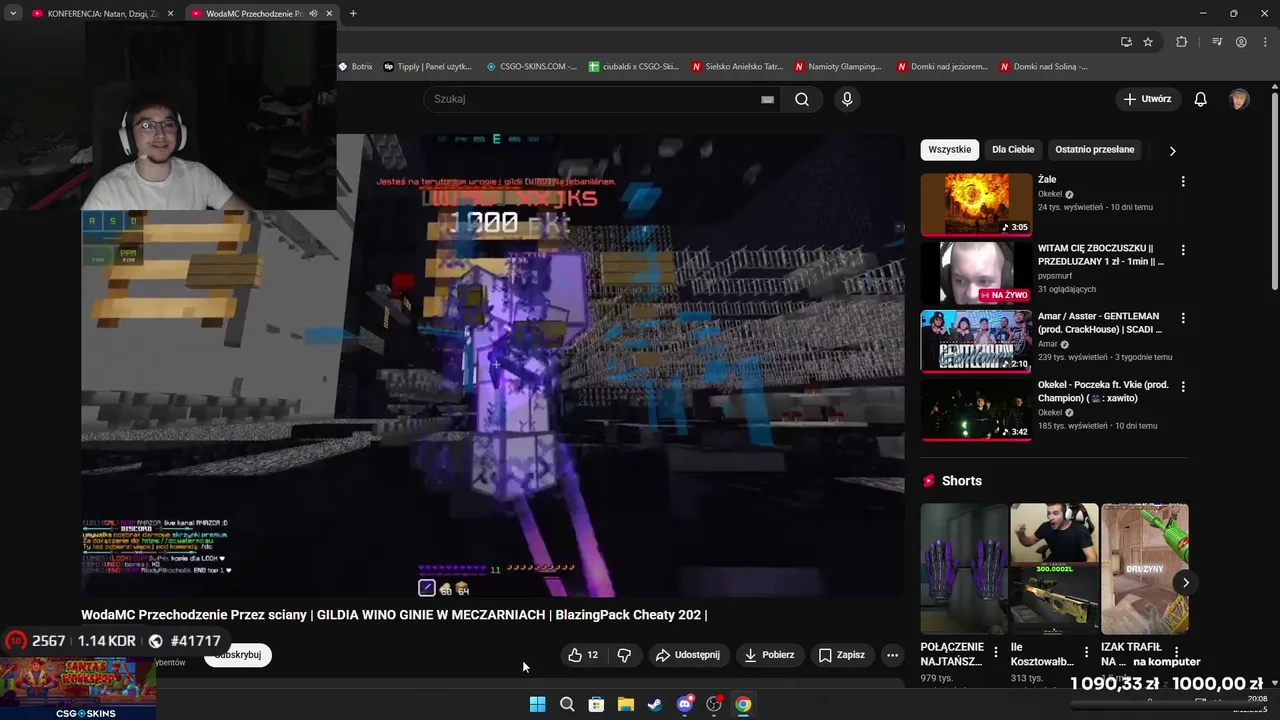1280x720 pixels.
Task: Open the Ile Kosztowałb short thumbnail
Action: tap(1054, 568)
